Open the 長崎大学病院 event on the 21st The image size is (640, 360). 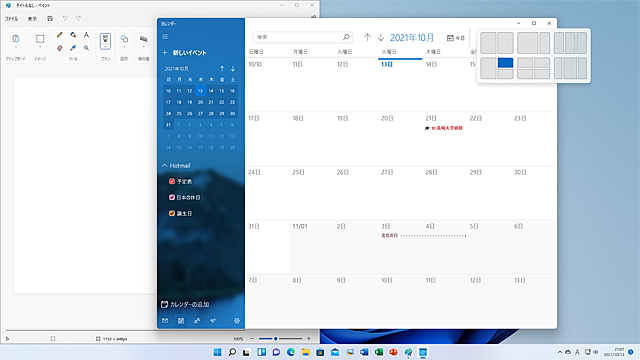tap(444, 128)
